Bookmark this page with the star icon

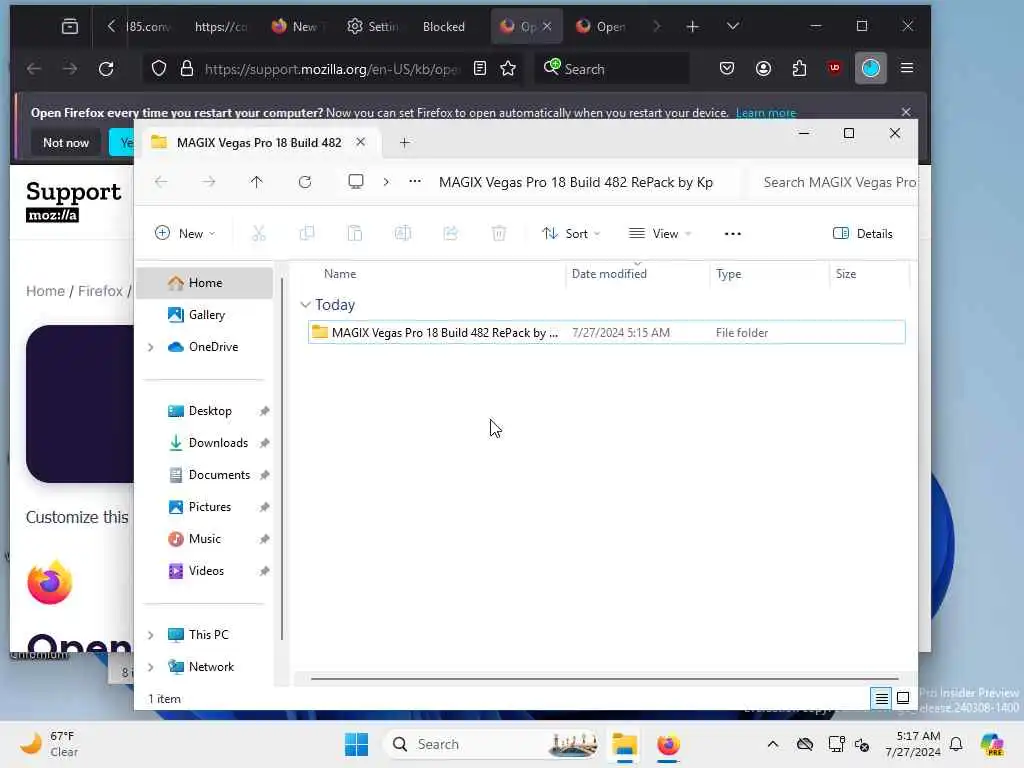[x=508, y=69]
